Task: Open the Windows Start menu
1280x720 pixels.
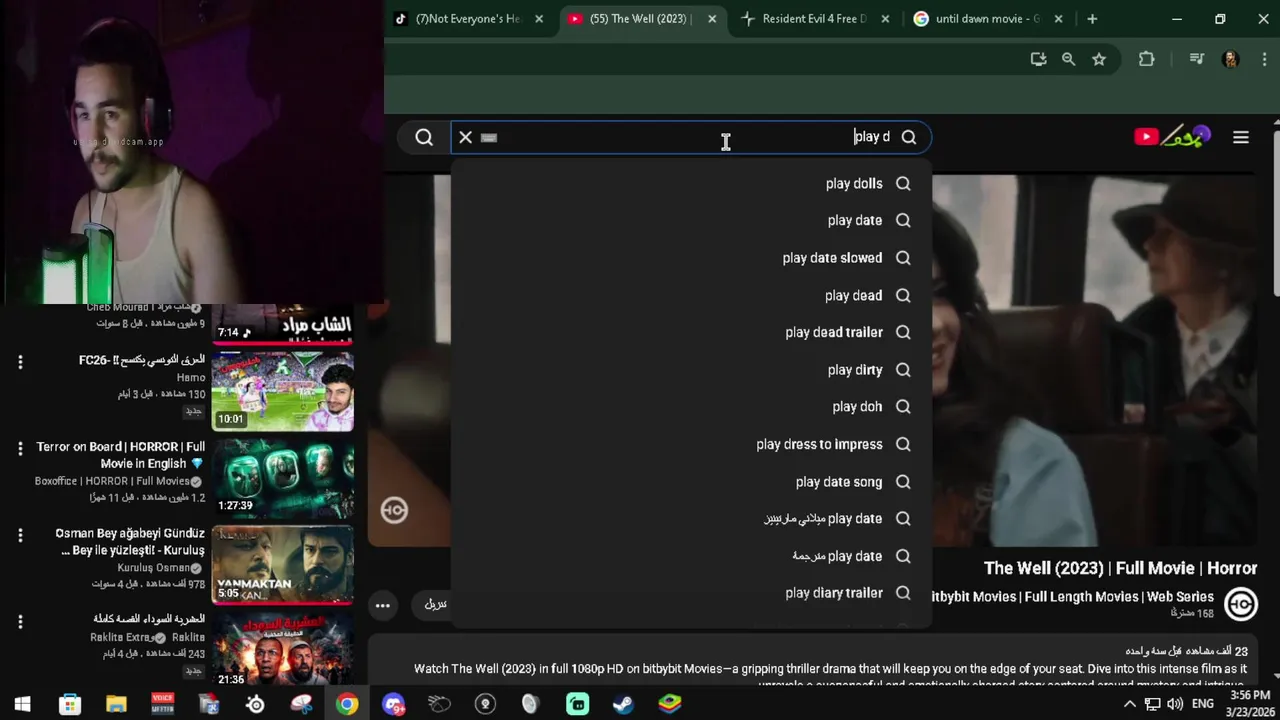Action: point(22,704)
